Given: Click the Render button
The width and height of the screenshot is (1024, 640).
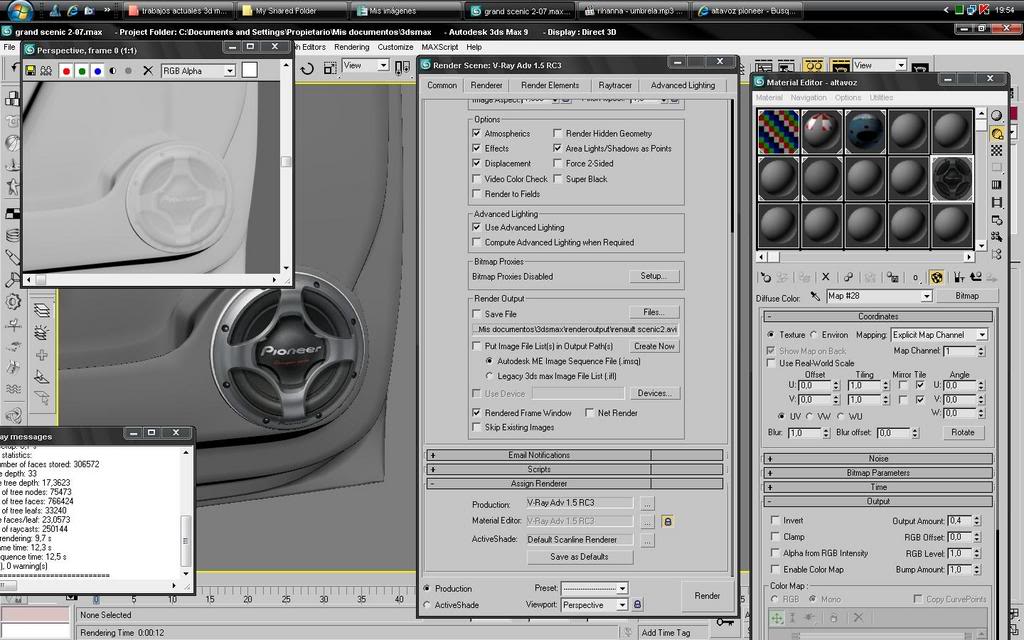Looking at the screenshot, I should click(707, 596).
